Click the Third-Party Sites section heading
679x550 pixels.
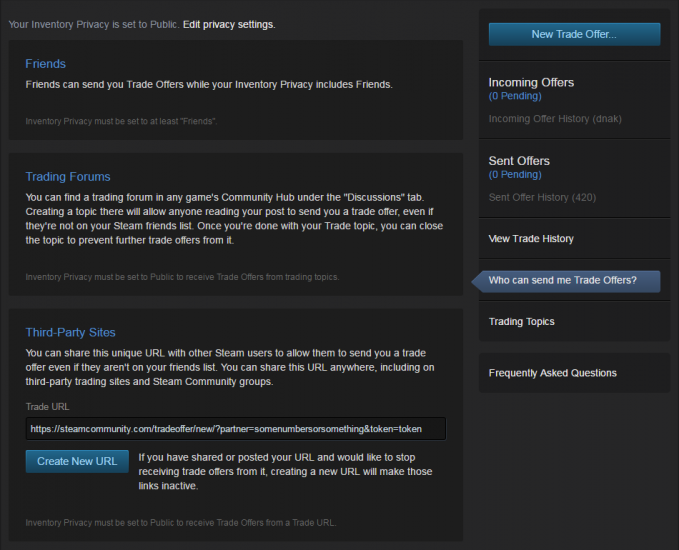click(70, 332)
